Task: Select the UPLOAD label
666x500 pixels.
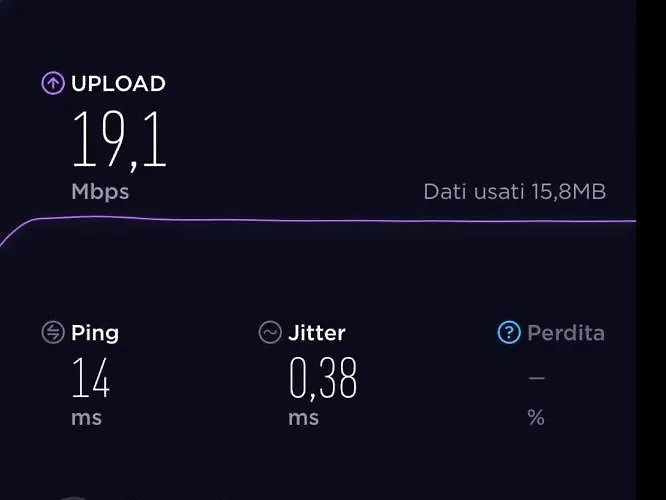Action: tap(118, 84)
